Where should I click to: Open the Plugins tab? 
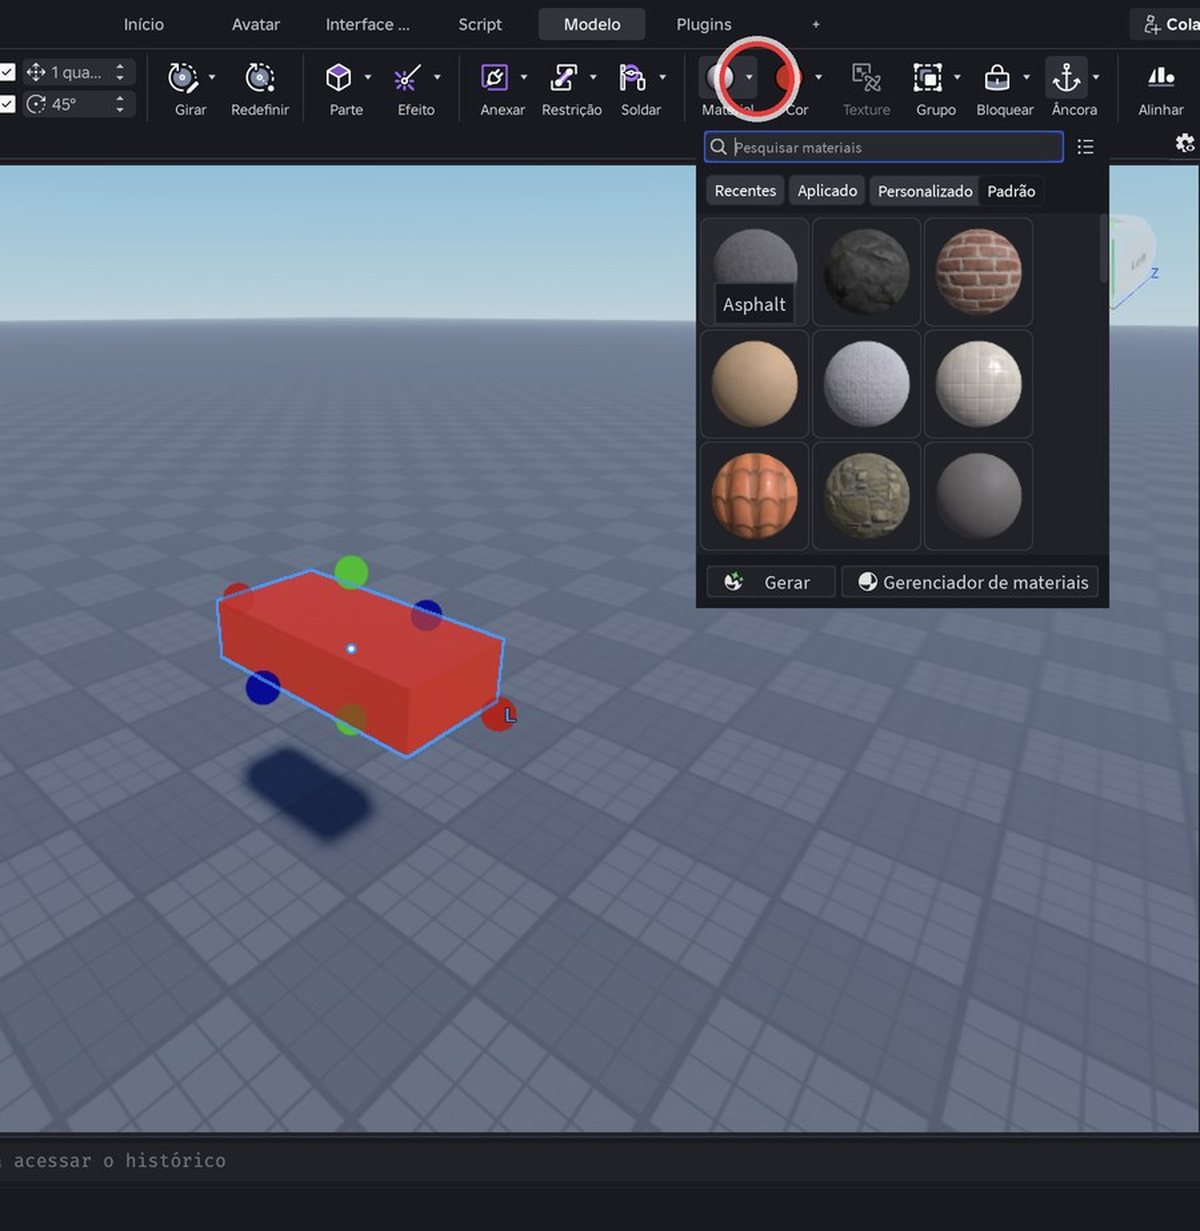pos(704,24)
